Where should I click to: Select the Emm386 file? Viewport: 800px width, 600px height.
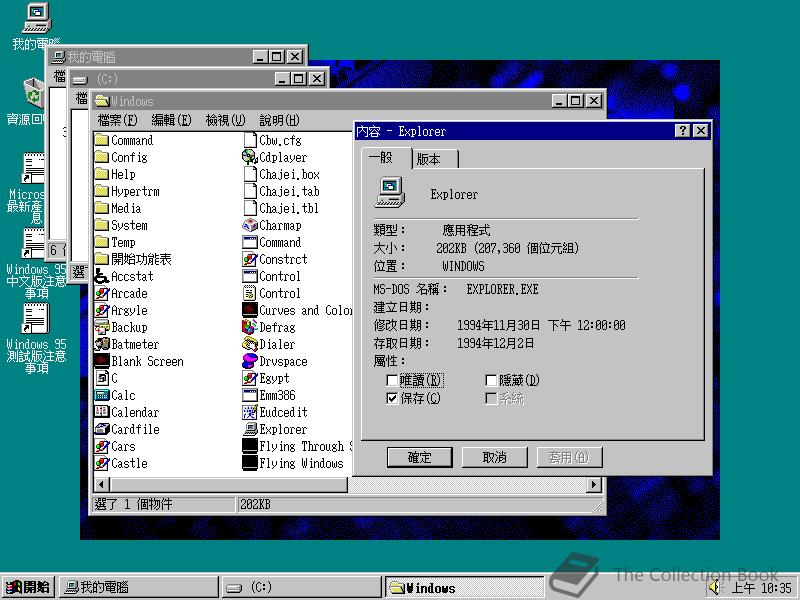click(269, 395)
